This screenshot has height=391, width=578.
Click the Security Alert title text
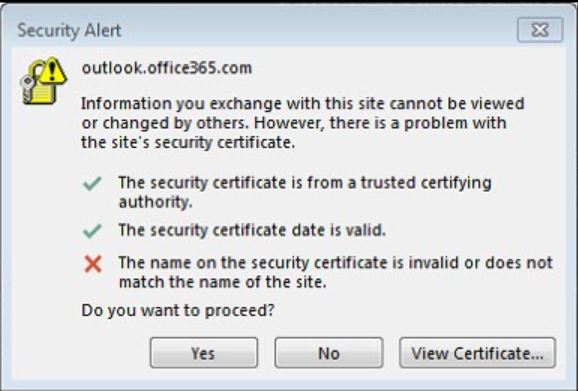pyautogui.click(x=69, y=30)
